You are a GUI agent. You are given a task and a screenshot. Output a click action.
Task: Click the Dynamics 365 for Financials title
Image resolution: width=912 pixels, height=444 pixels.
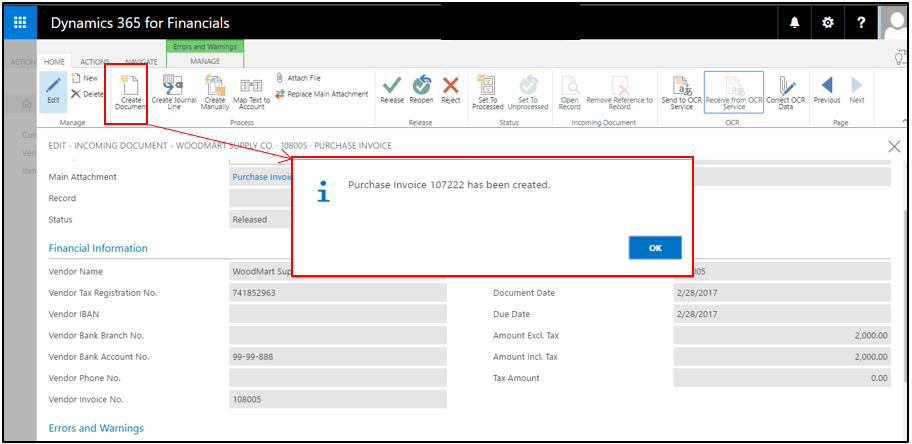click(x=140, y=23)
